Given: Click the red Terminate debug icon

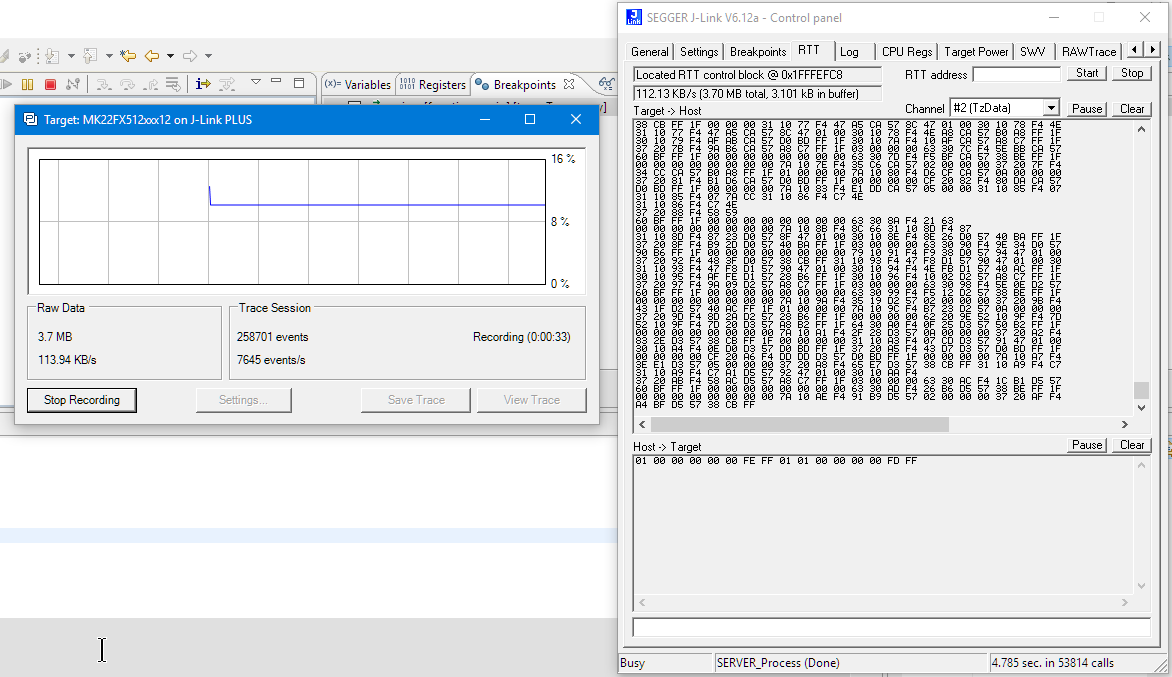Looking at the screenshot, I should [50, 85].
